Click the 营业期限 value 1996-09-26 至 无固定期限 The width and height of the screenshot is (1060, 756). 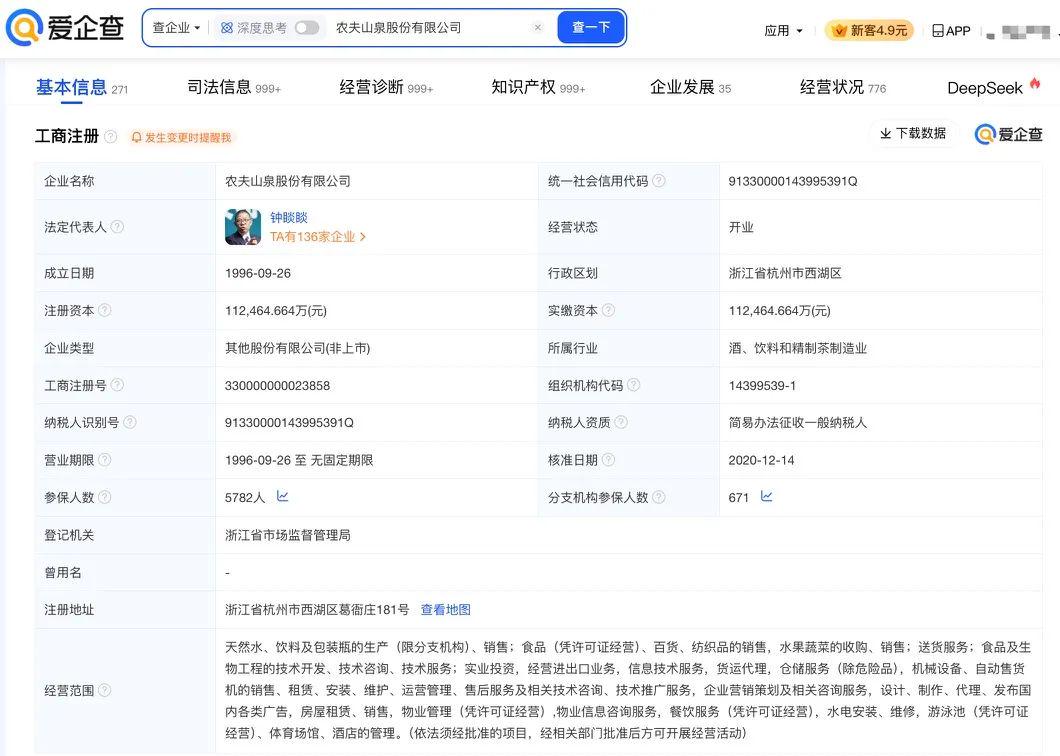coord(299,460)
